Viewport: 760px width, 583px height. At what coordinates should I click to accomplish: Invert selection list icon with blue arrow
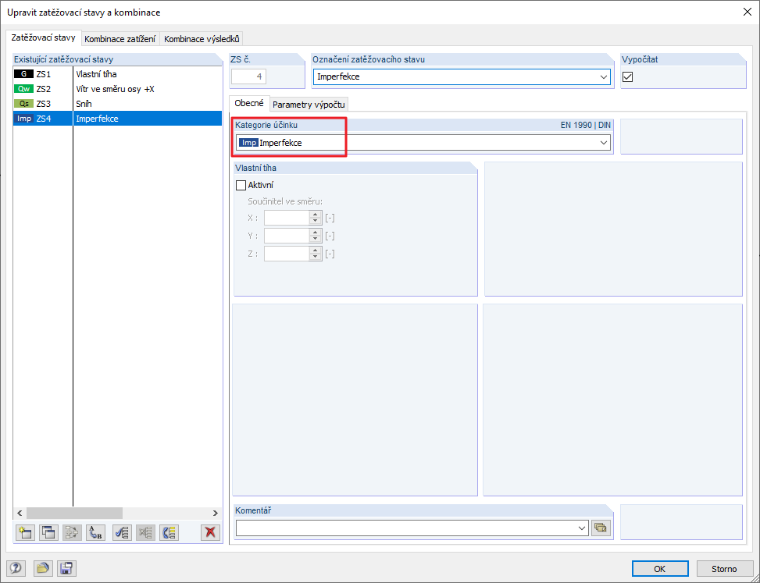(x=169, y=533)
